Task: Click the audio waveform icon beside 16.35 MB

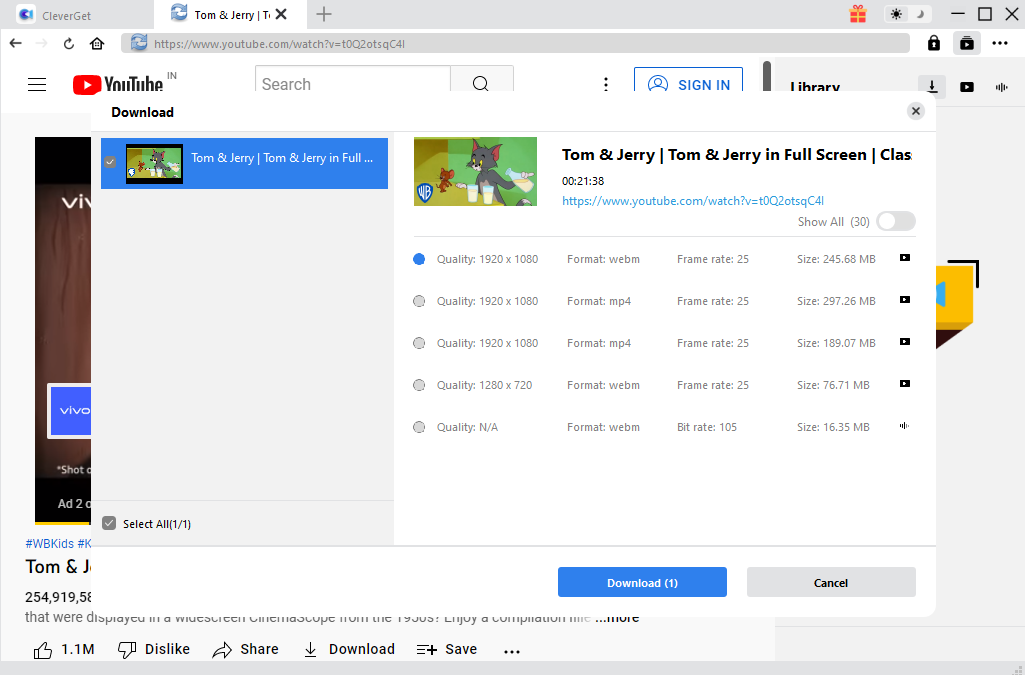Action: [905, 425]
